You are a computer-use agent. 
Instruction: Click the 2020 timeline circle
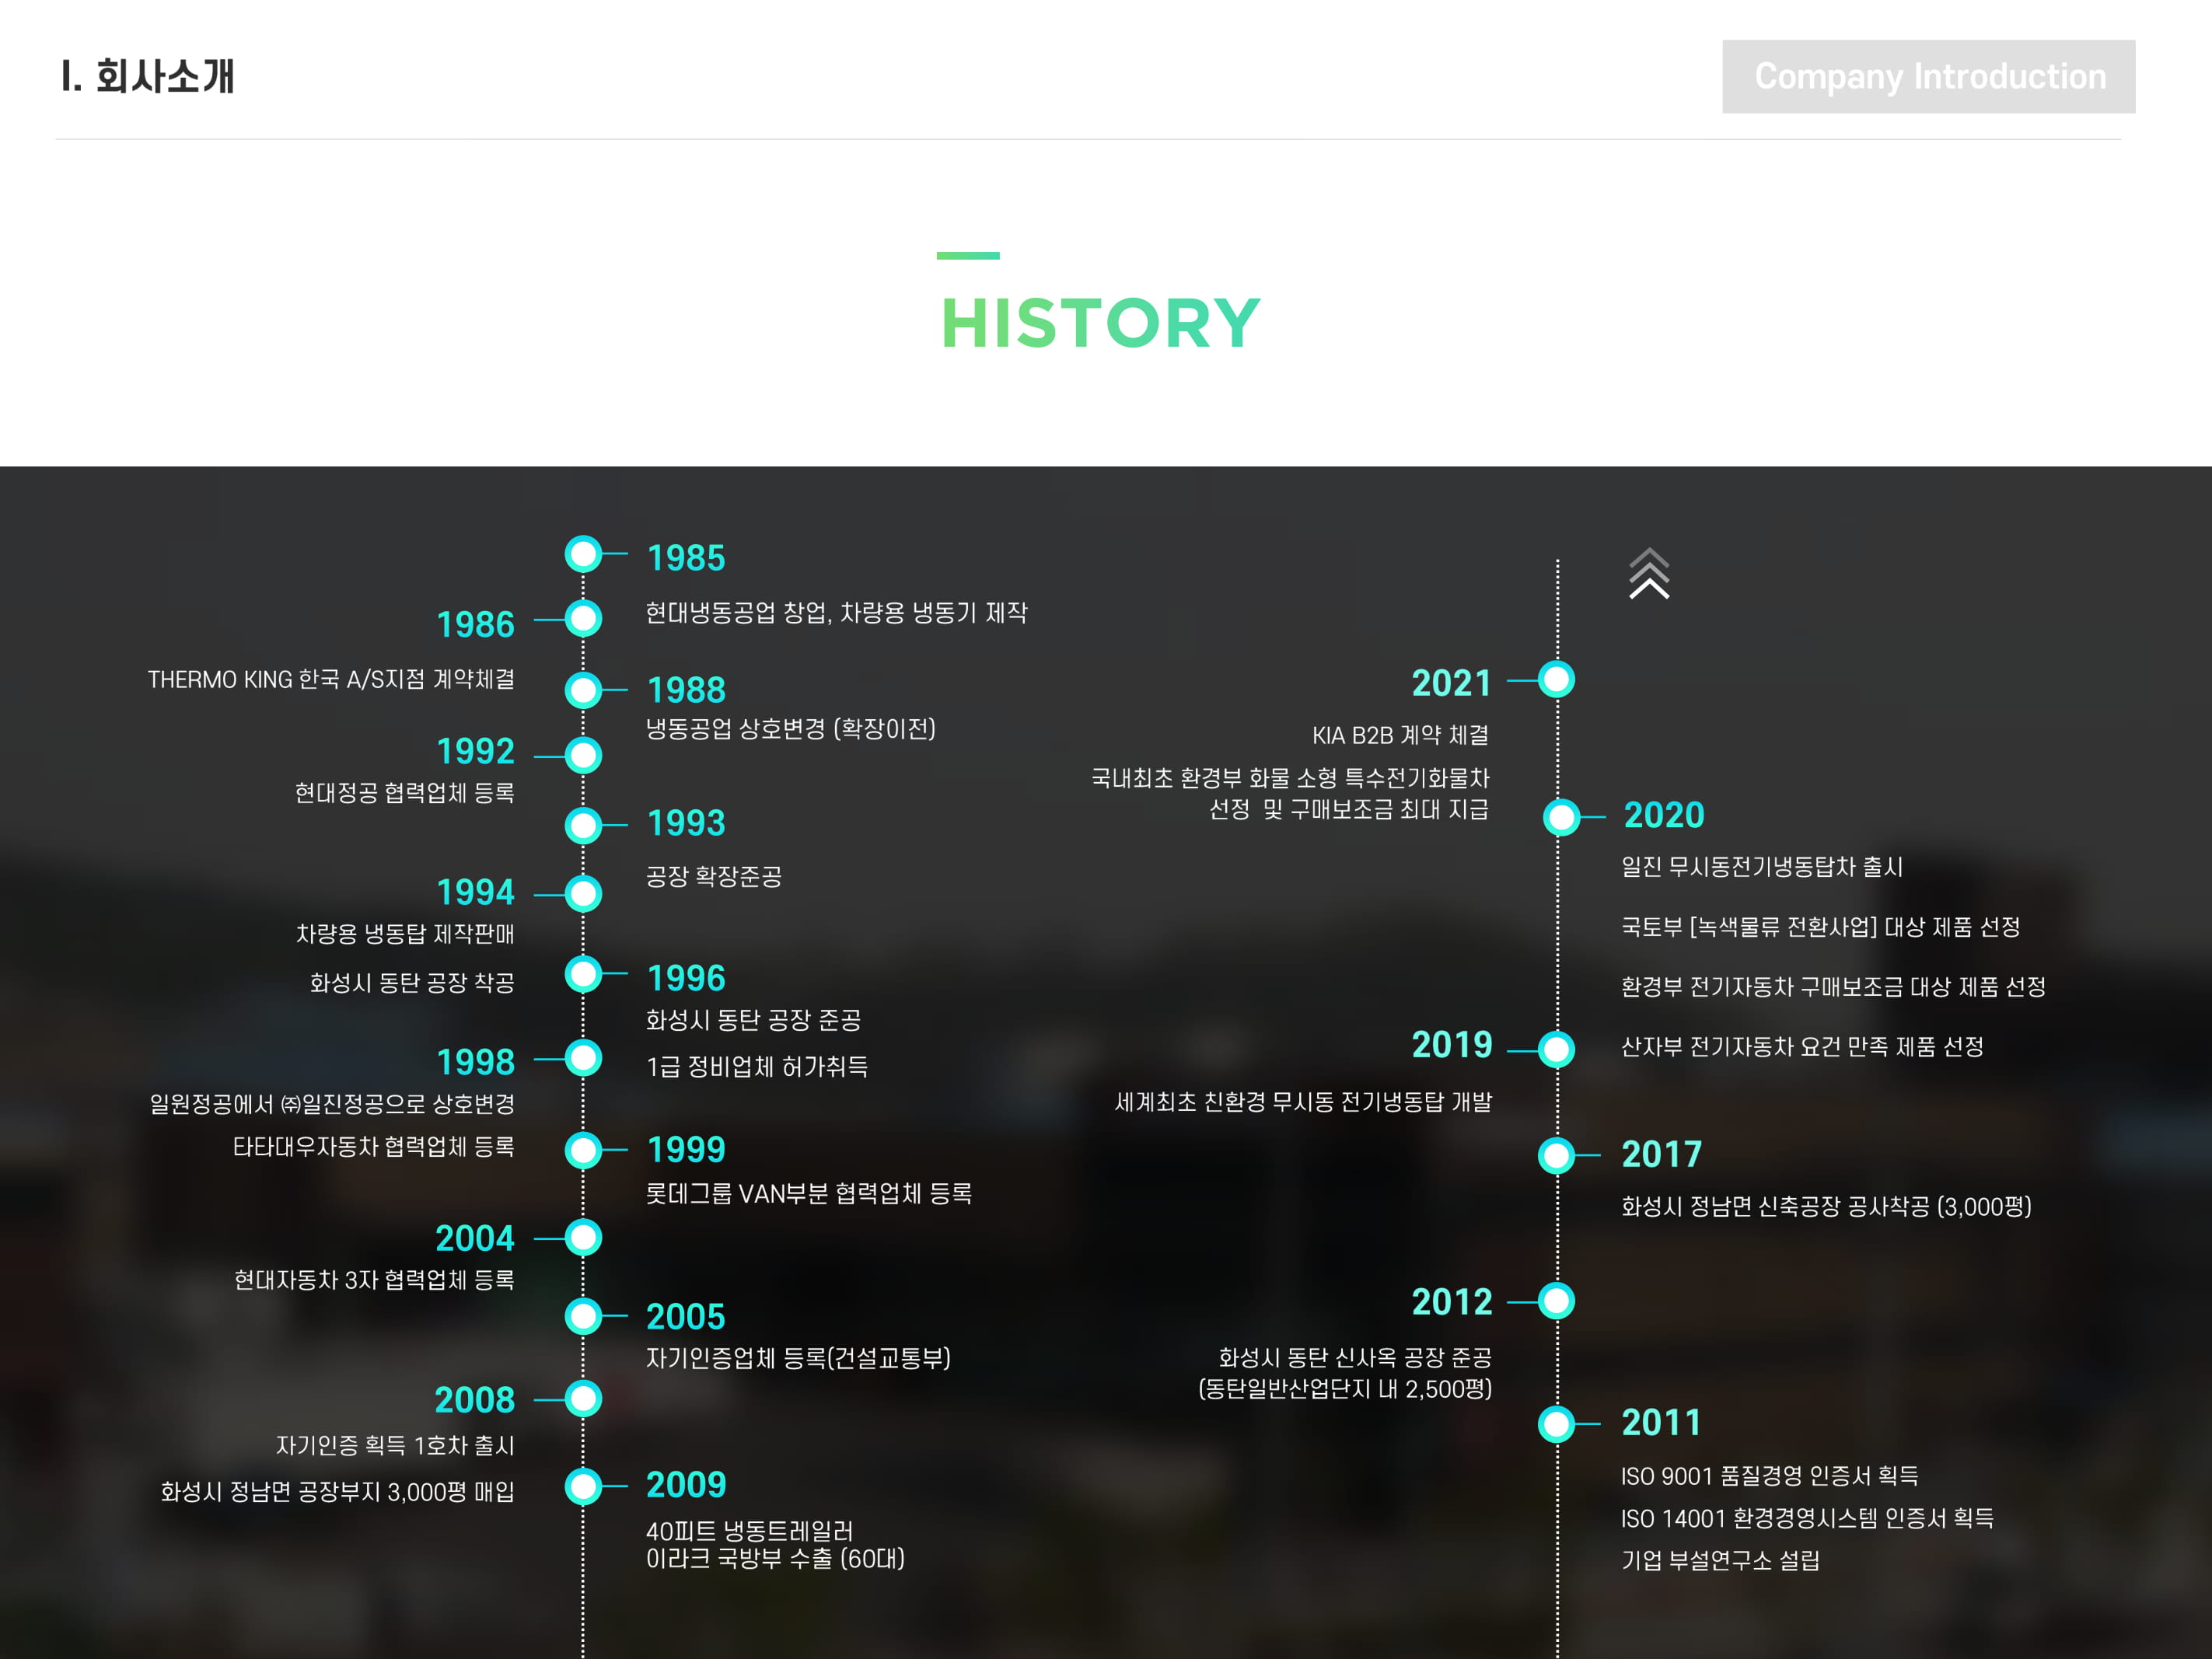click(1561, 817)
